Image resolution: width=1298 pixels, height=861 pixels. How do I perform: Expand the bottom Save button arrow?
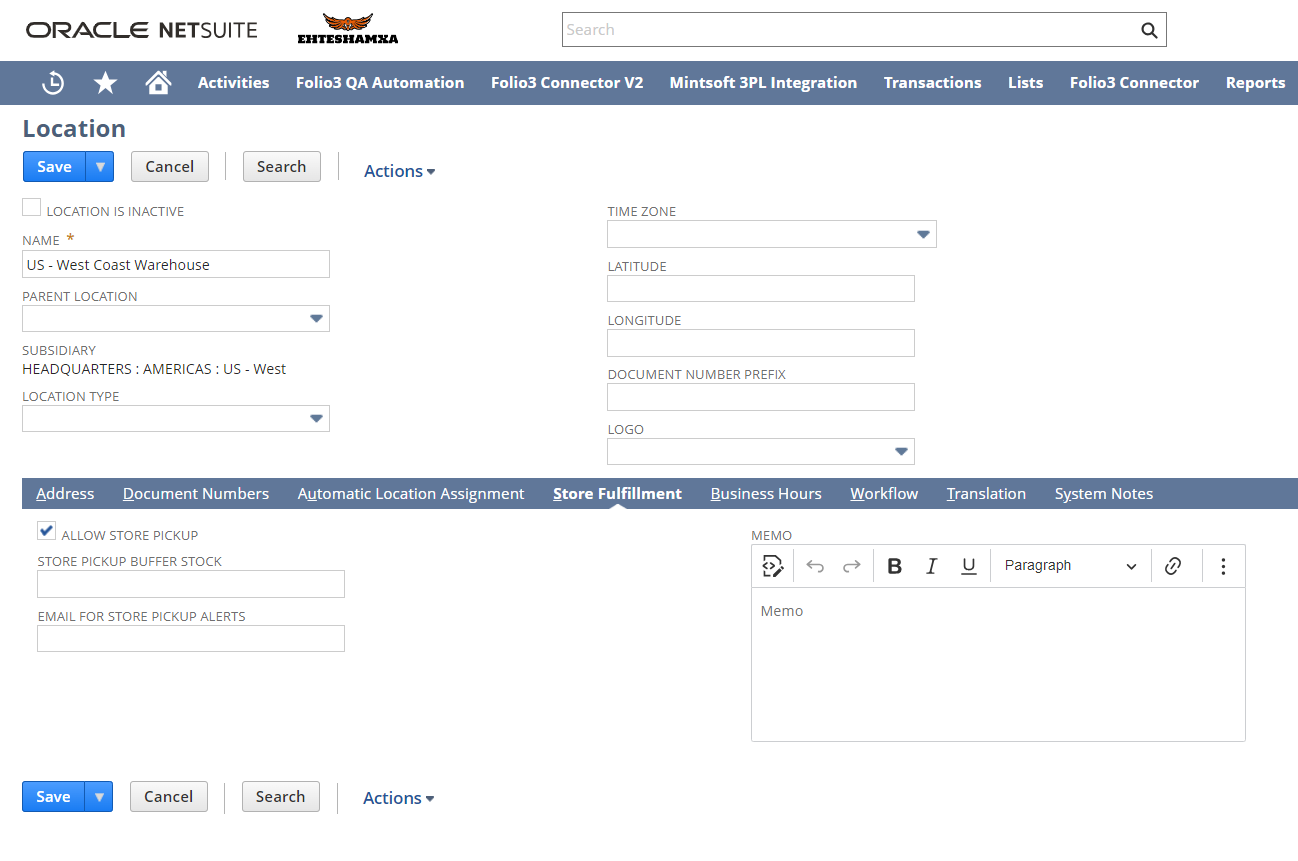coord(99,797)
